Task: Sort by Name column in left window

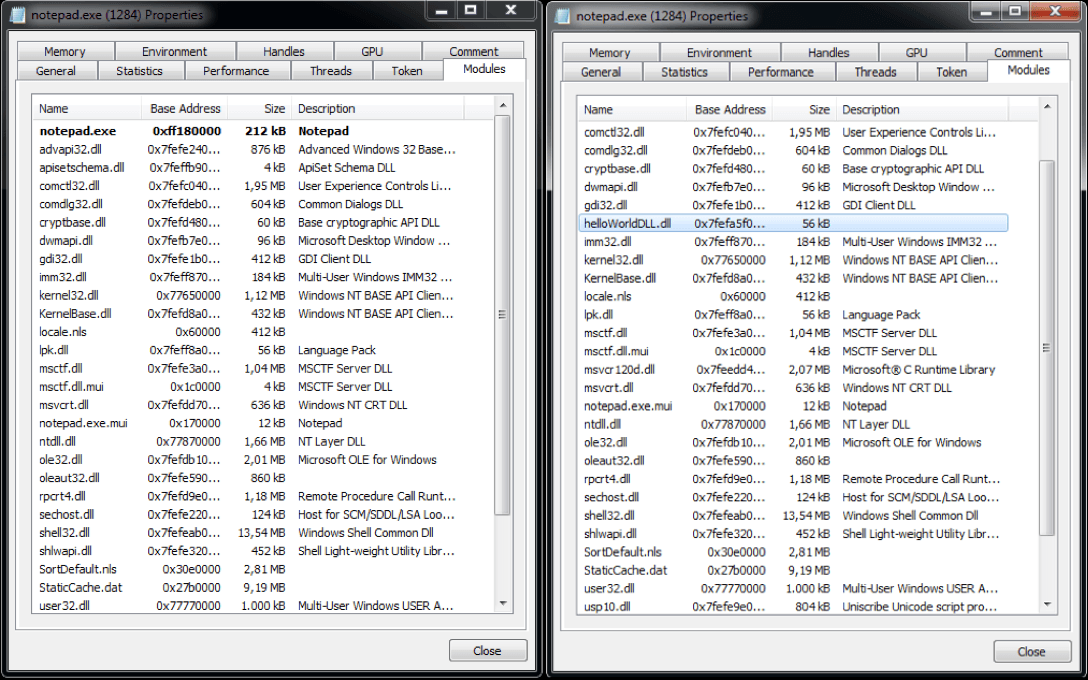Action: [x=87, y=108]
